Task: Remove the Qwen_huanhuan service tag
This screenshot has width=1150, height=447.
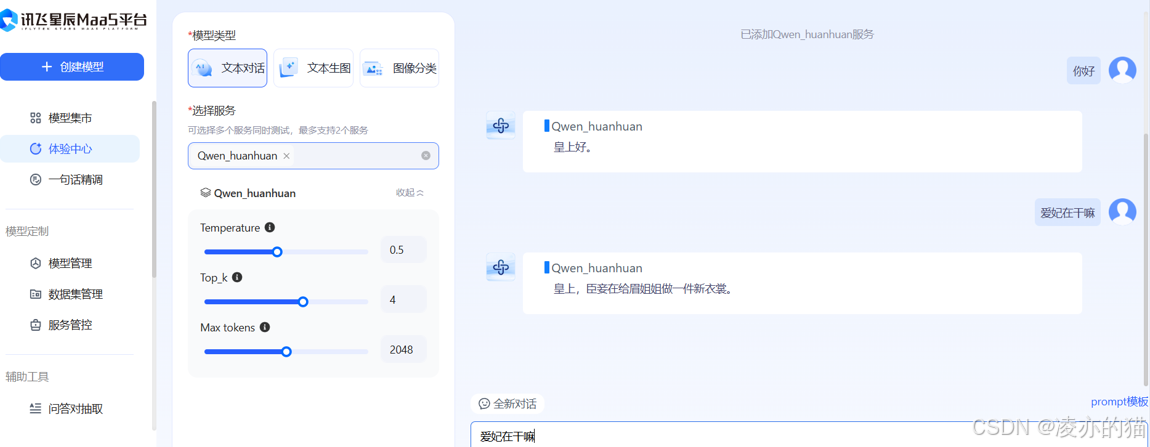Action: (x=286, y=156)
